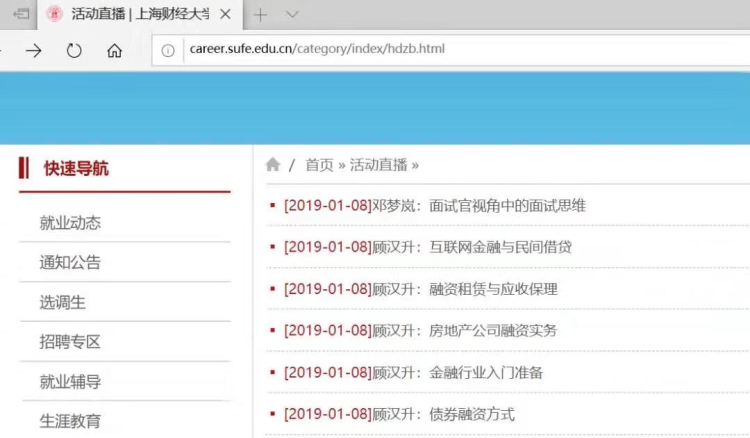The image size is (750, 438).
Task: Go to 招聘专区 section
Action: tap(70, 342)
